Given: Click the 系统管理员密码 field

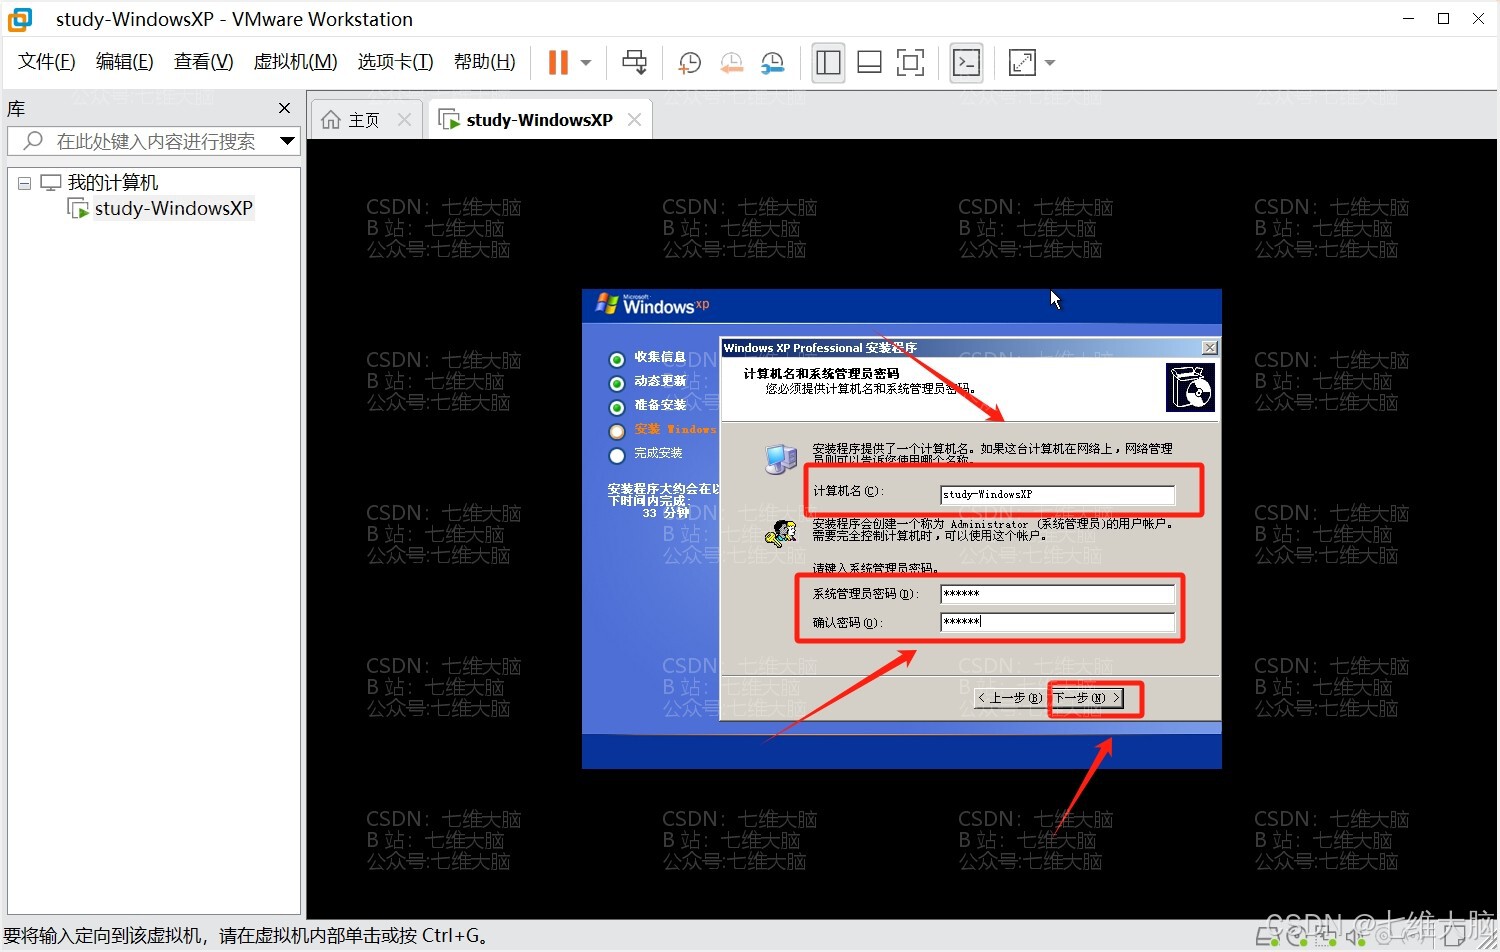Looking at the screenshot, I should point(1057,594).
